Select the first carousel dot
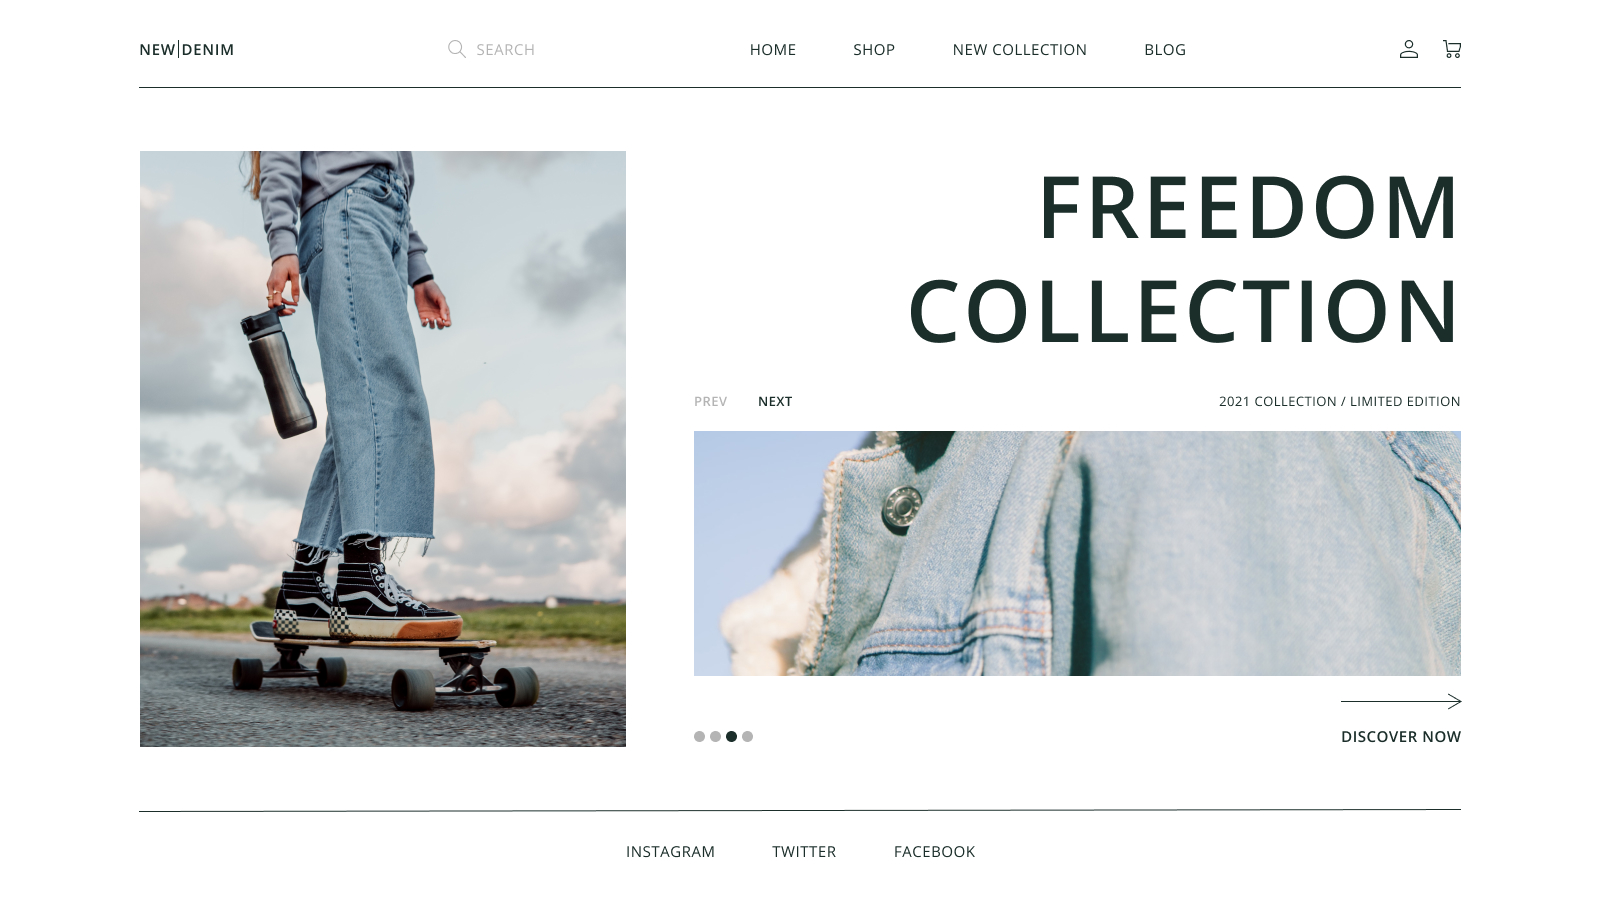Viewport: 1600px width, 900px height. point(699,736)
